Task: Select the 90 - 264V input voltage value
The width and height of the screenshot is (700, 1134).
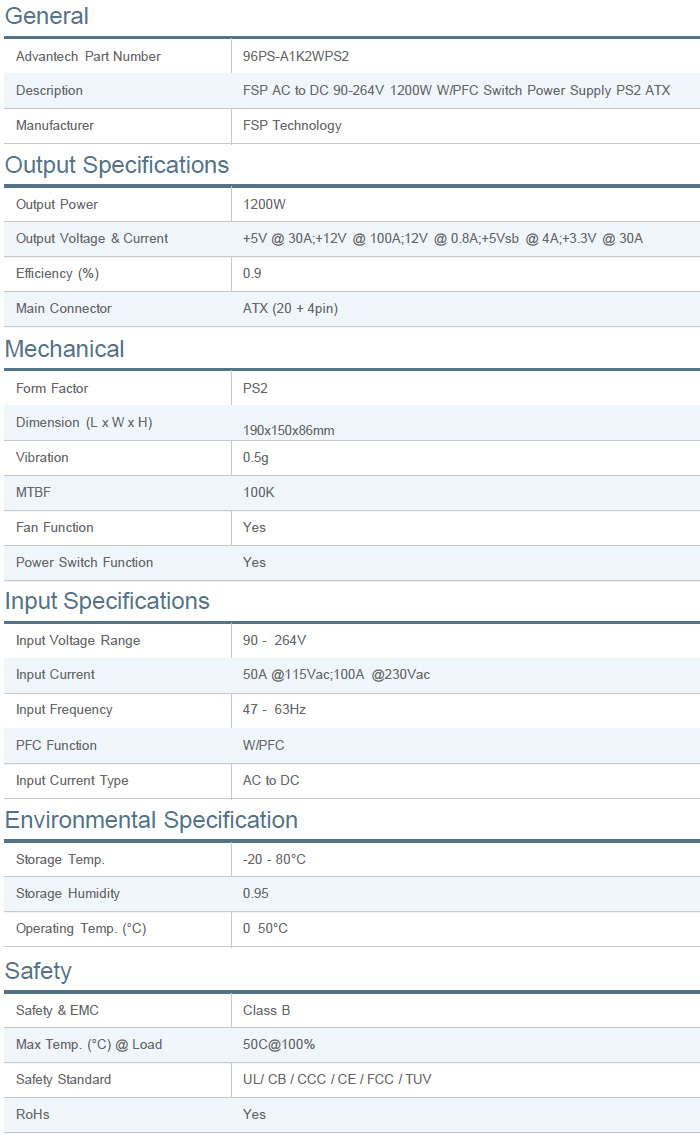Action: [274, 640]
